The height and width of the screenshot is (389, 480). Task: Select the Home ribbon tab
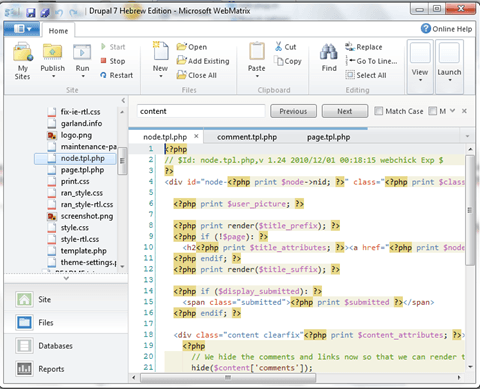click(58, 31)
